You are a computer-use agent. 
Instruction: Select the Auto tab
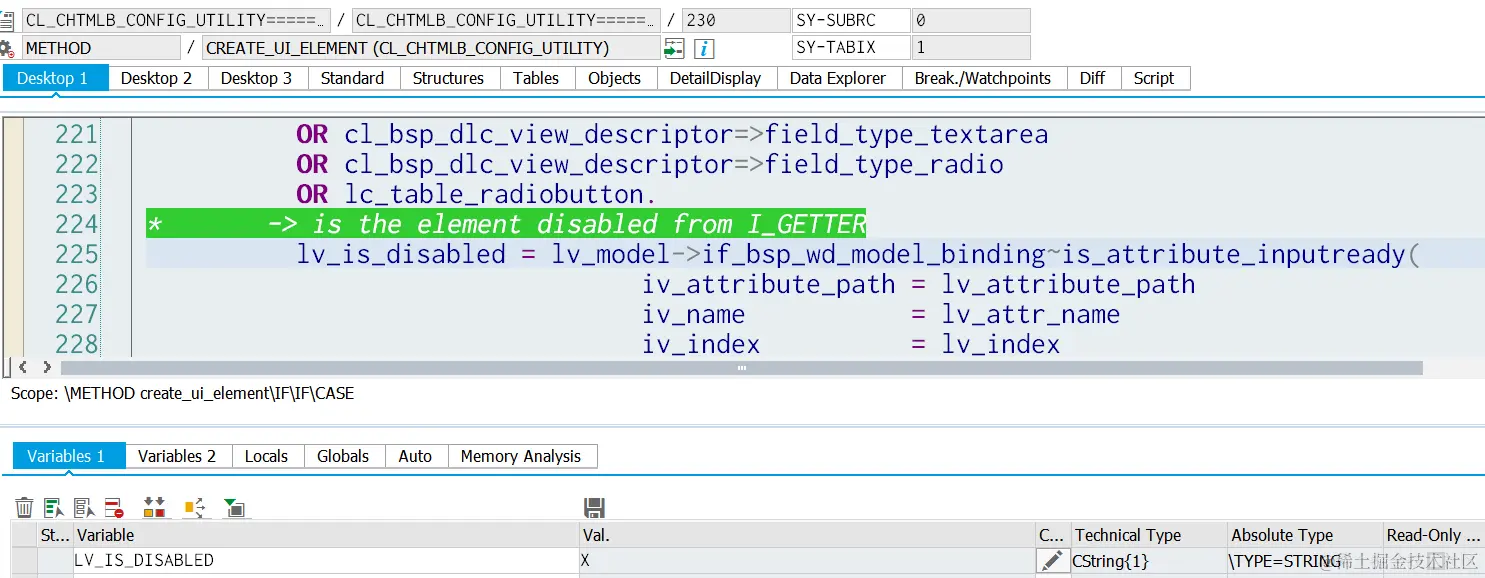(x=415, y=456)
